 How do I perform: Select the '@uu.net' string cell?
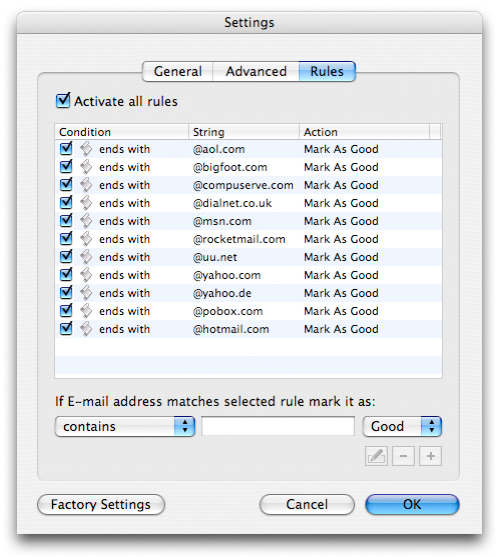point(215,257)
